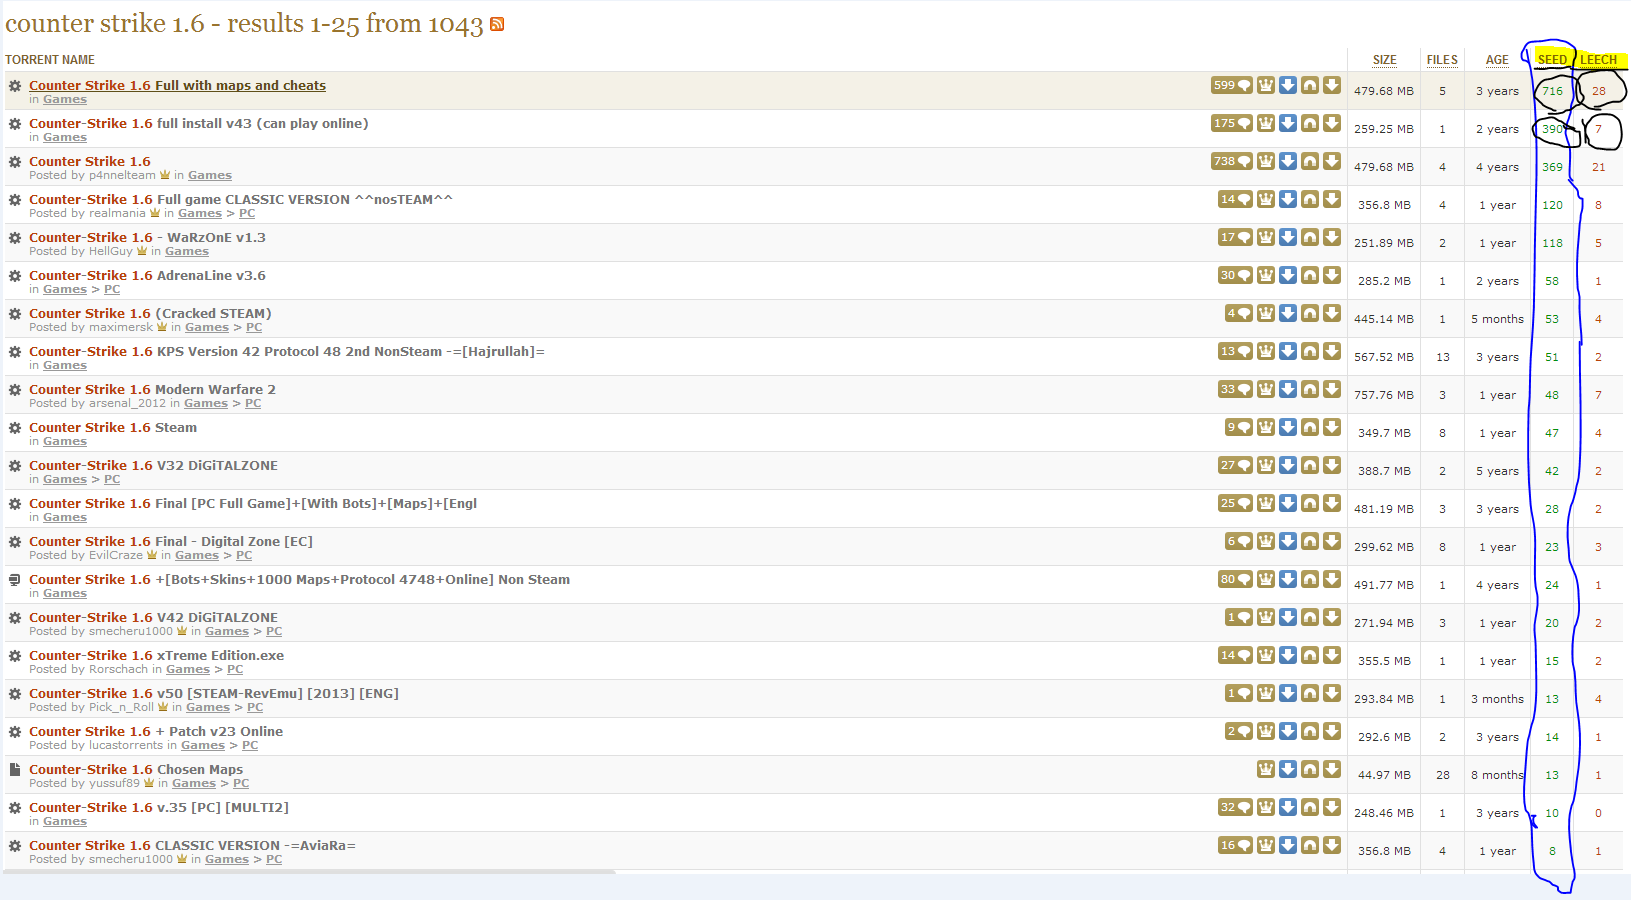The height and width of the screenshot is (900, 1631).
Task: Select the '567.52 MB' size cell
Action: (1384, 357)
